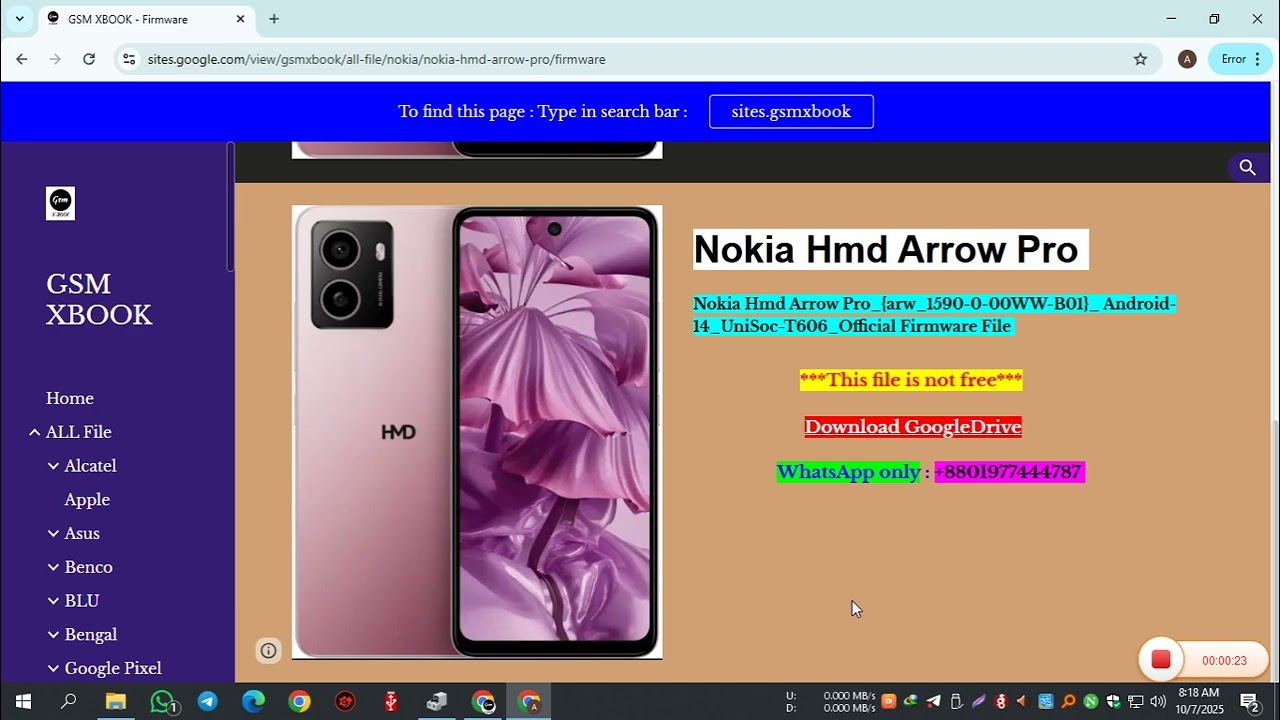Click the HMD Arrow Pro phone image
Image resolution: width=1280 pixels, height=720 pixels.
point(477,432)
